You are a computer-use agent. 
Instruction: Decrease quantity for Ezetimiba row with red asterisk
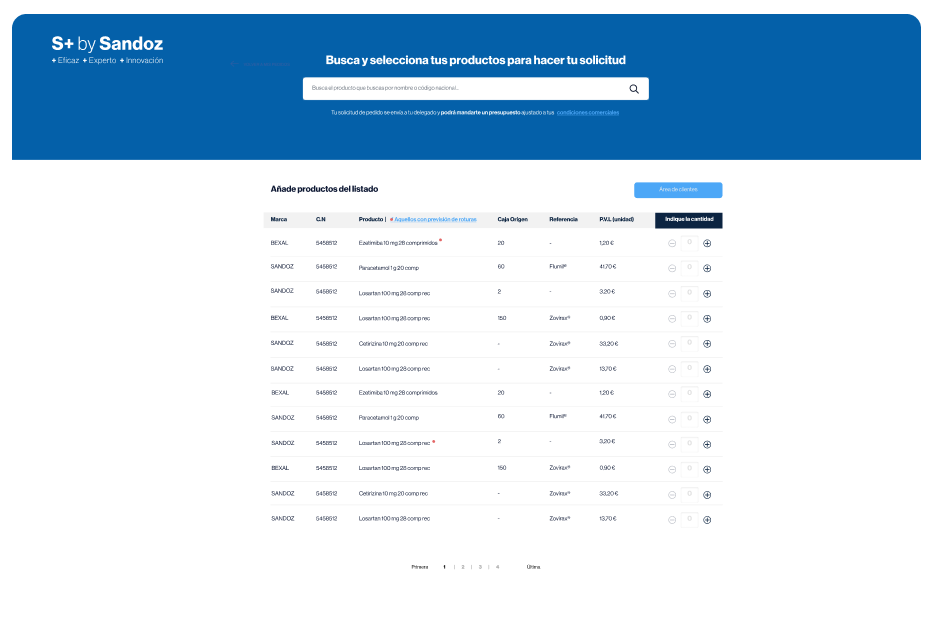672,243
